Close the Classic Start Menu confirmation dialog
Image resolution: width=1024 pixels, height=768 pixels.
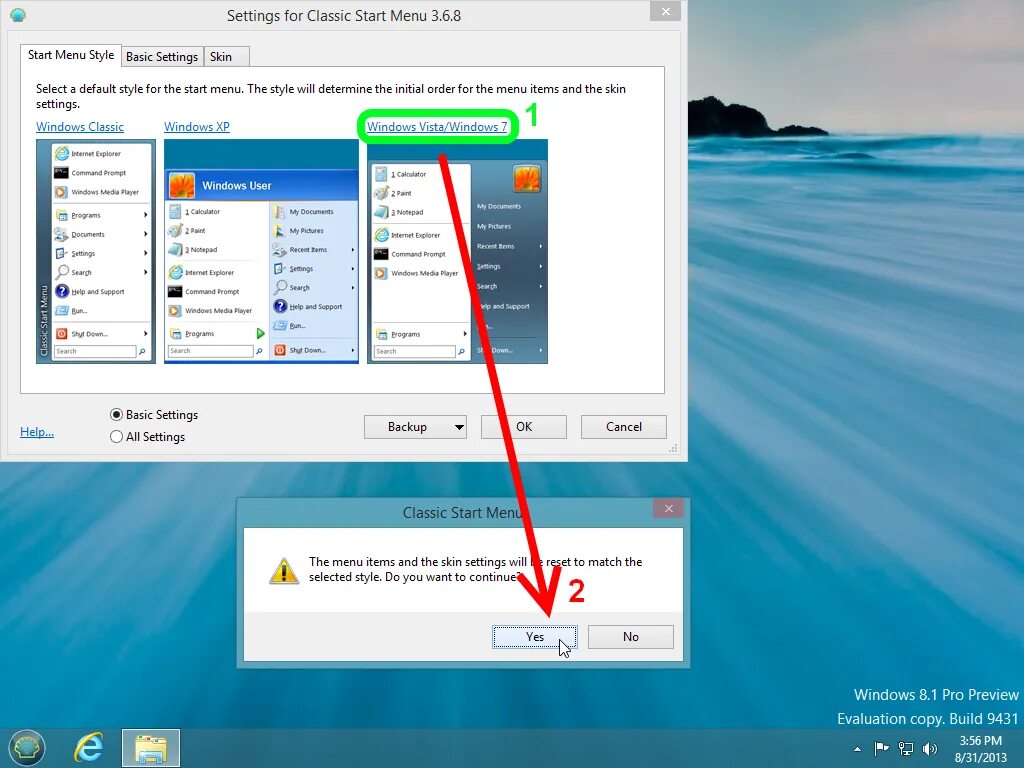(x=668, y=508)
